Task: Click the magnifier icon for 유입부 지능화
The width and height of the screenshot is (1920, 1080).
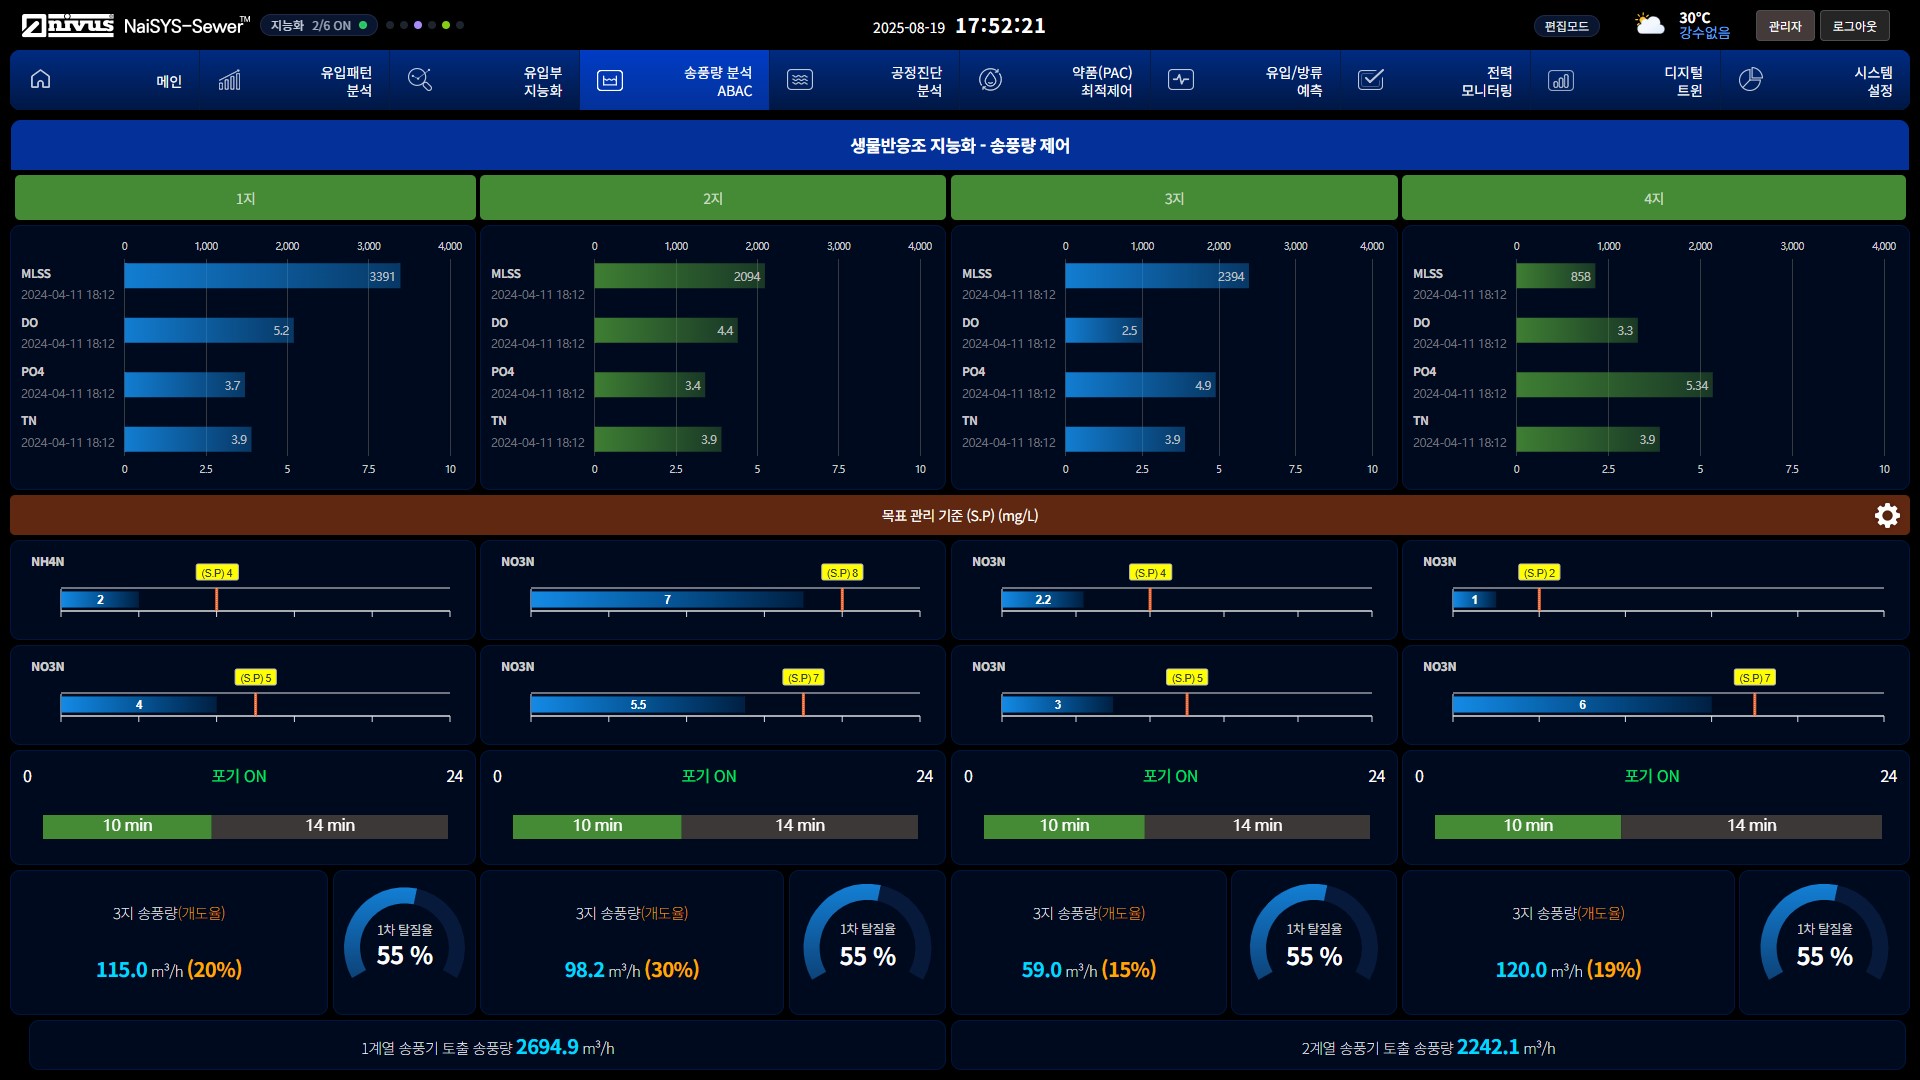Action: (x=420, y=80)
